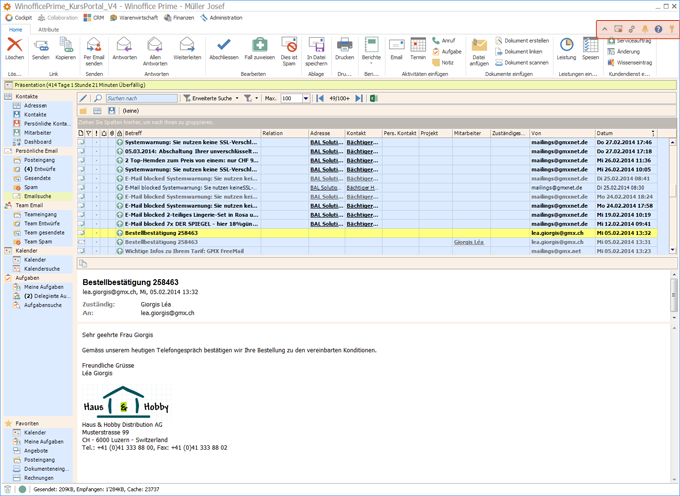Jump to first page of results
The width and height of the screenshot is (680, 496).
(x=320, y=98)
